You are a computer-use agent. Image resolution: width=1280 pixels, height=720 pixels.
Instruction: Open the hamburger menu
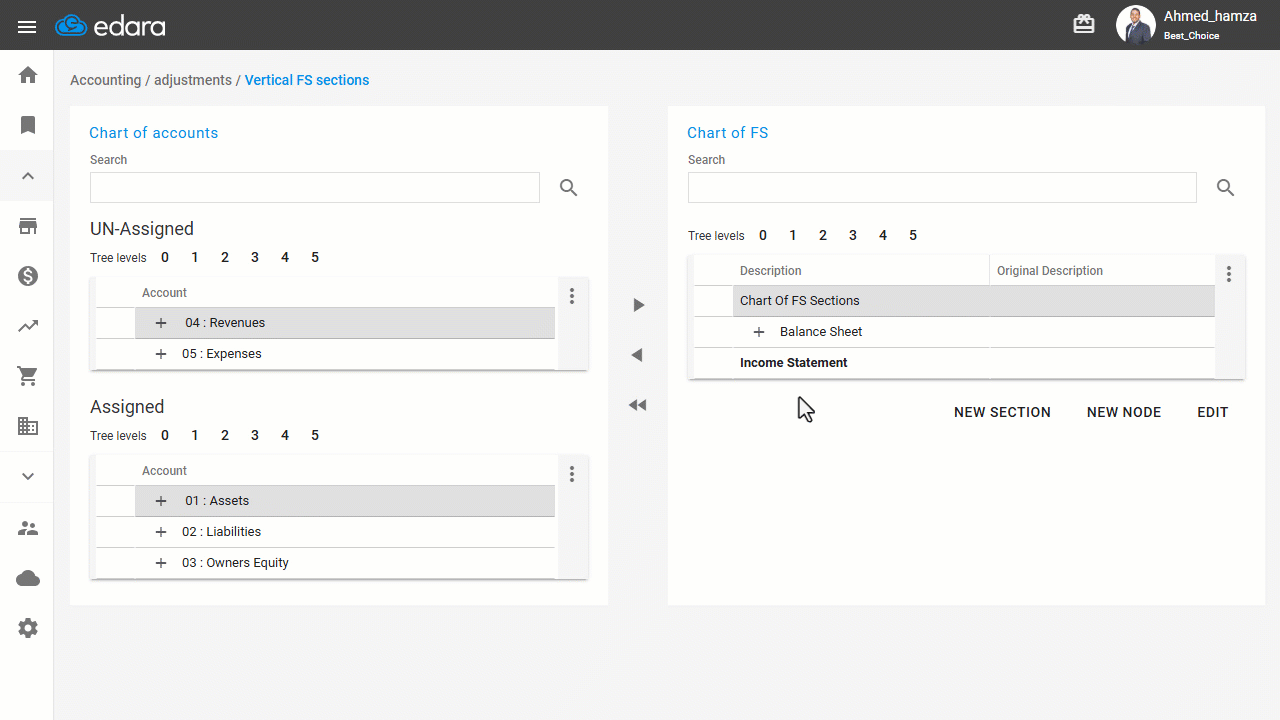27,27
